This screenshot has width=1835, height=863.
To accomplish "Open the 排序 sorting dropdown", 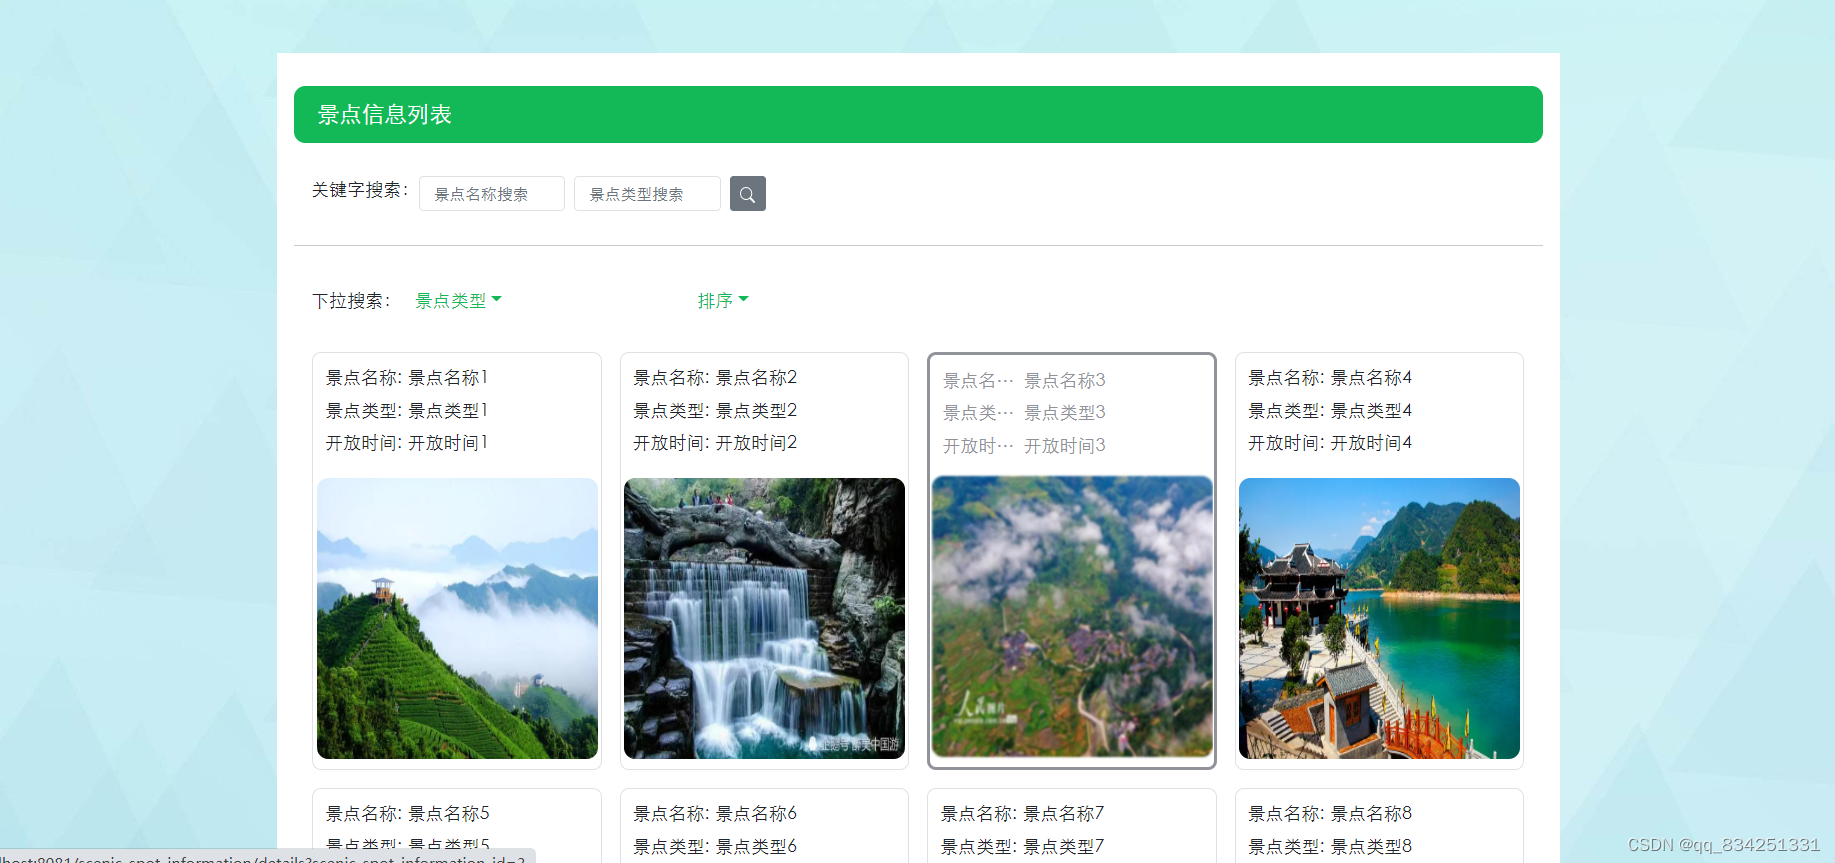I will point(723,301).
